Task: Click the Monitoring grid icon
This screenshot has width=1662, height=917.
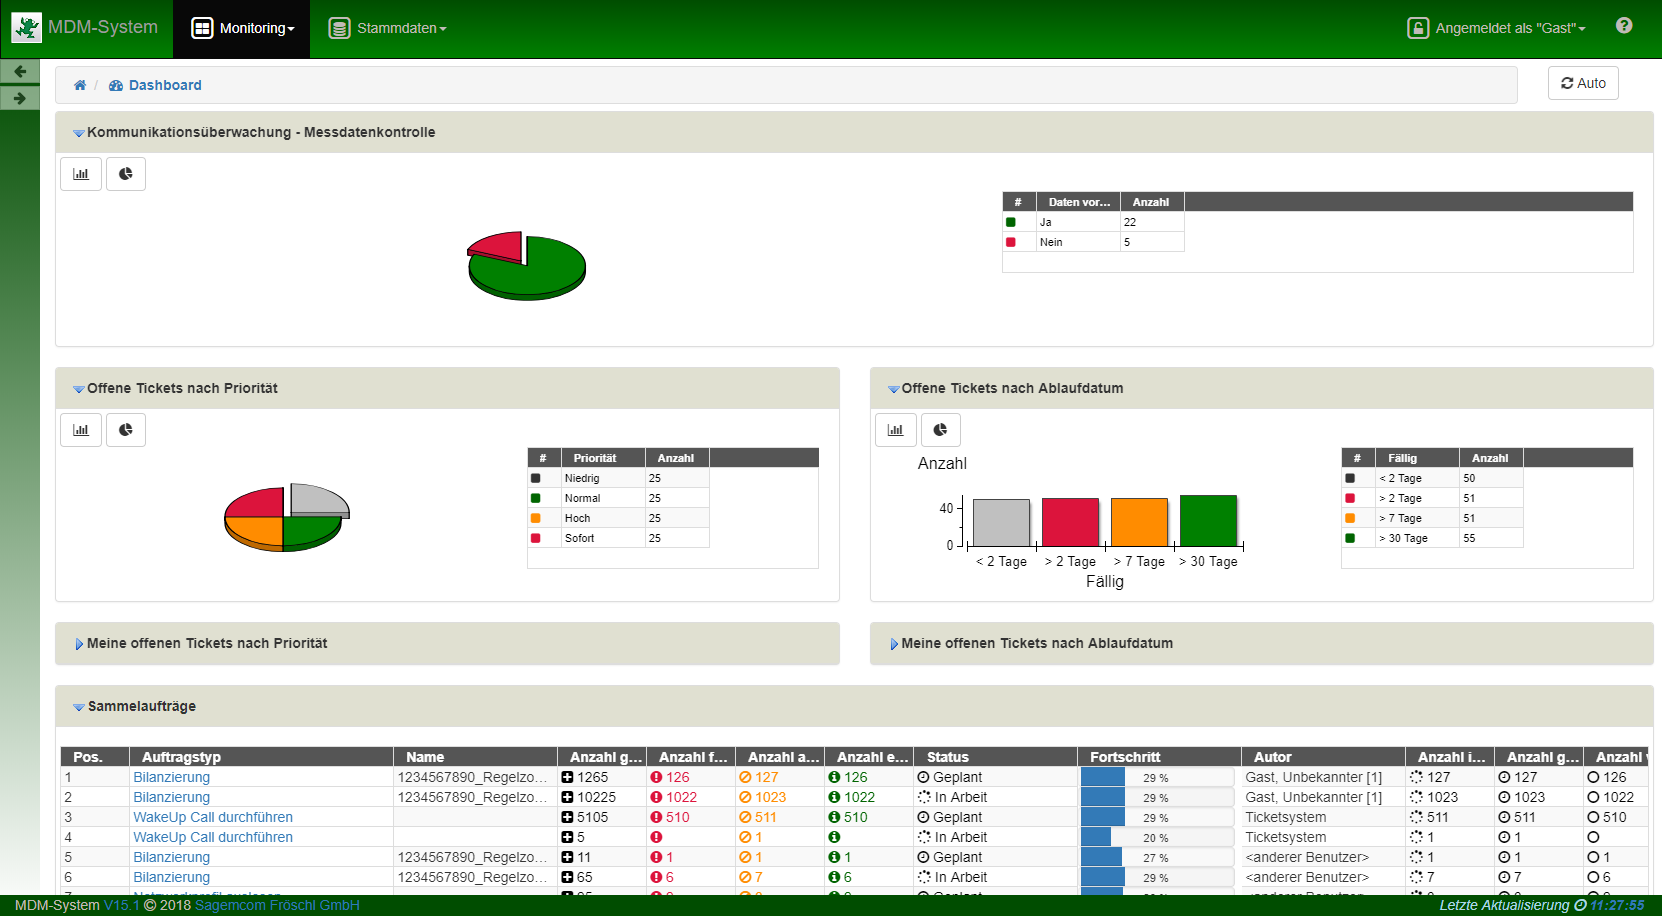Action: point(203,28)
